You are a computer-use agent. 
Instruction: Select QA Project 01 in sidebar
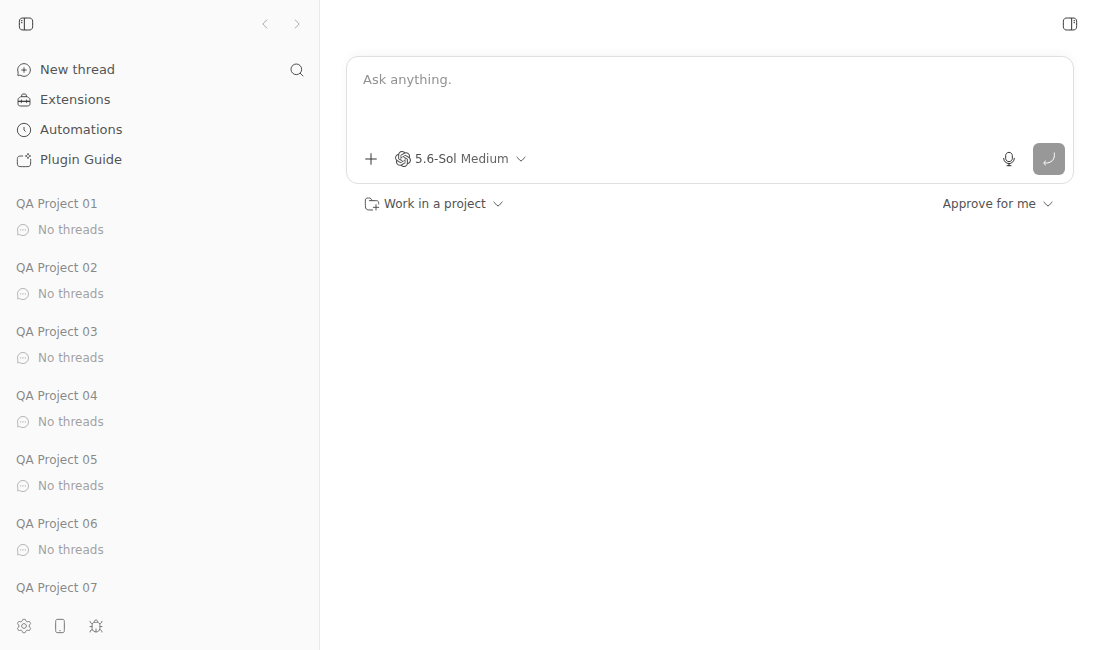[x=57, y=203]
